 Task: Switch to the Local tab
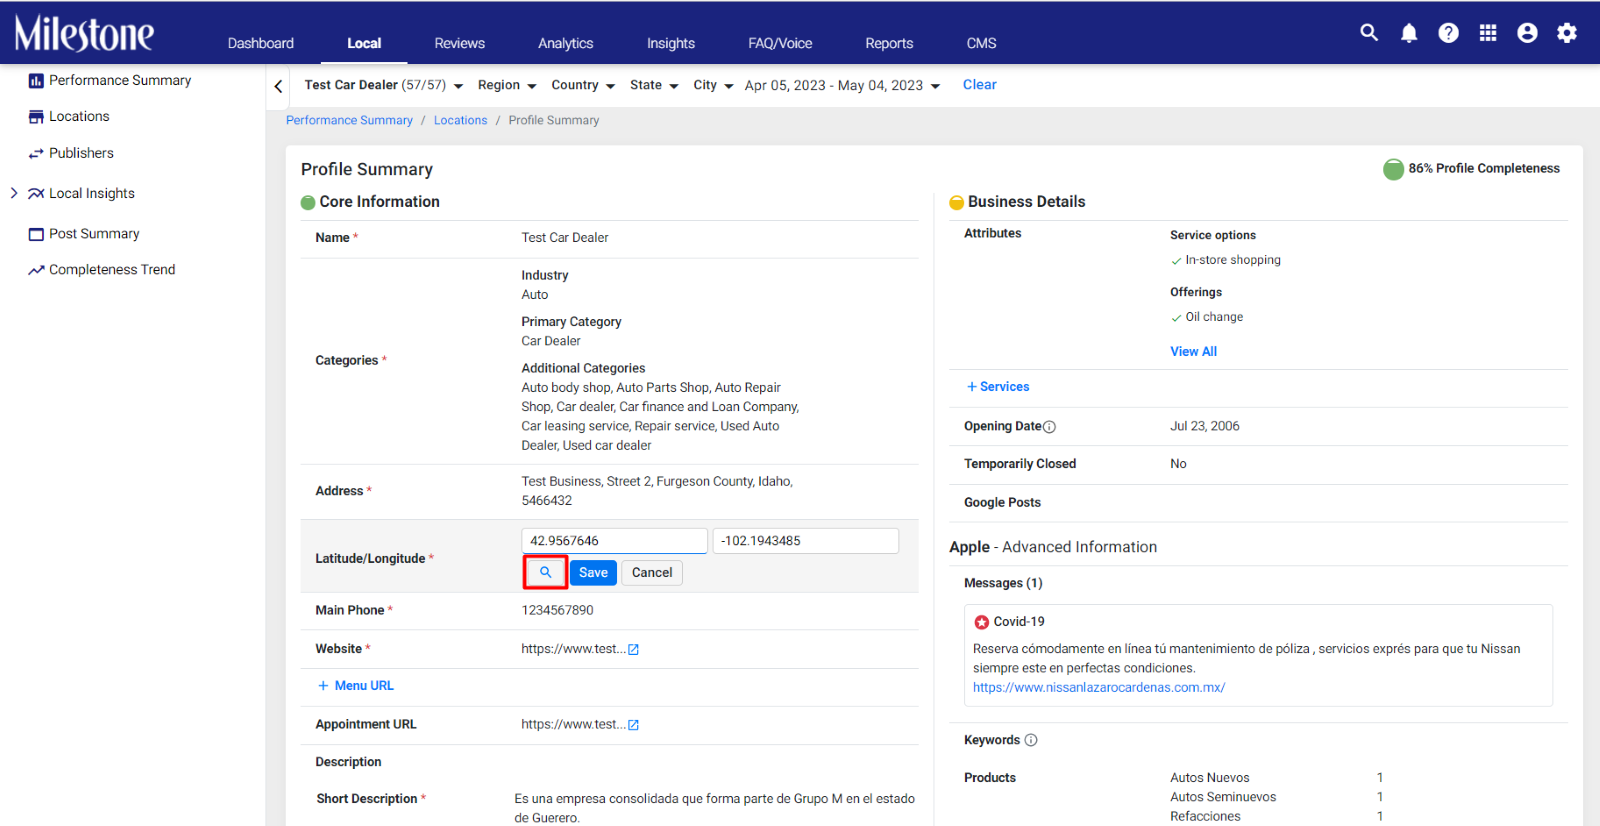point(364,43)
